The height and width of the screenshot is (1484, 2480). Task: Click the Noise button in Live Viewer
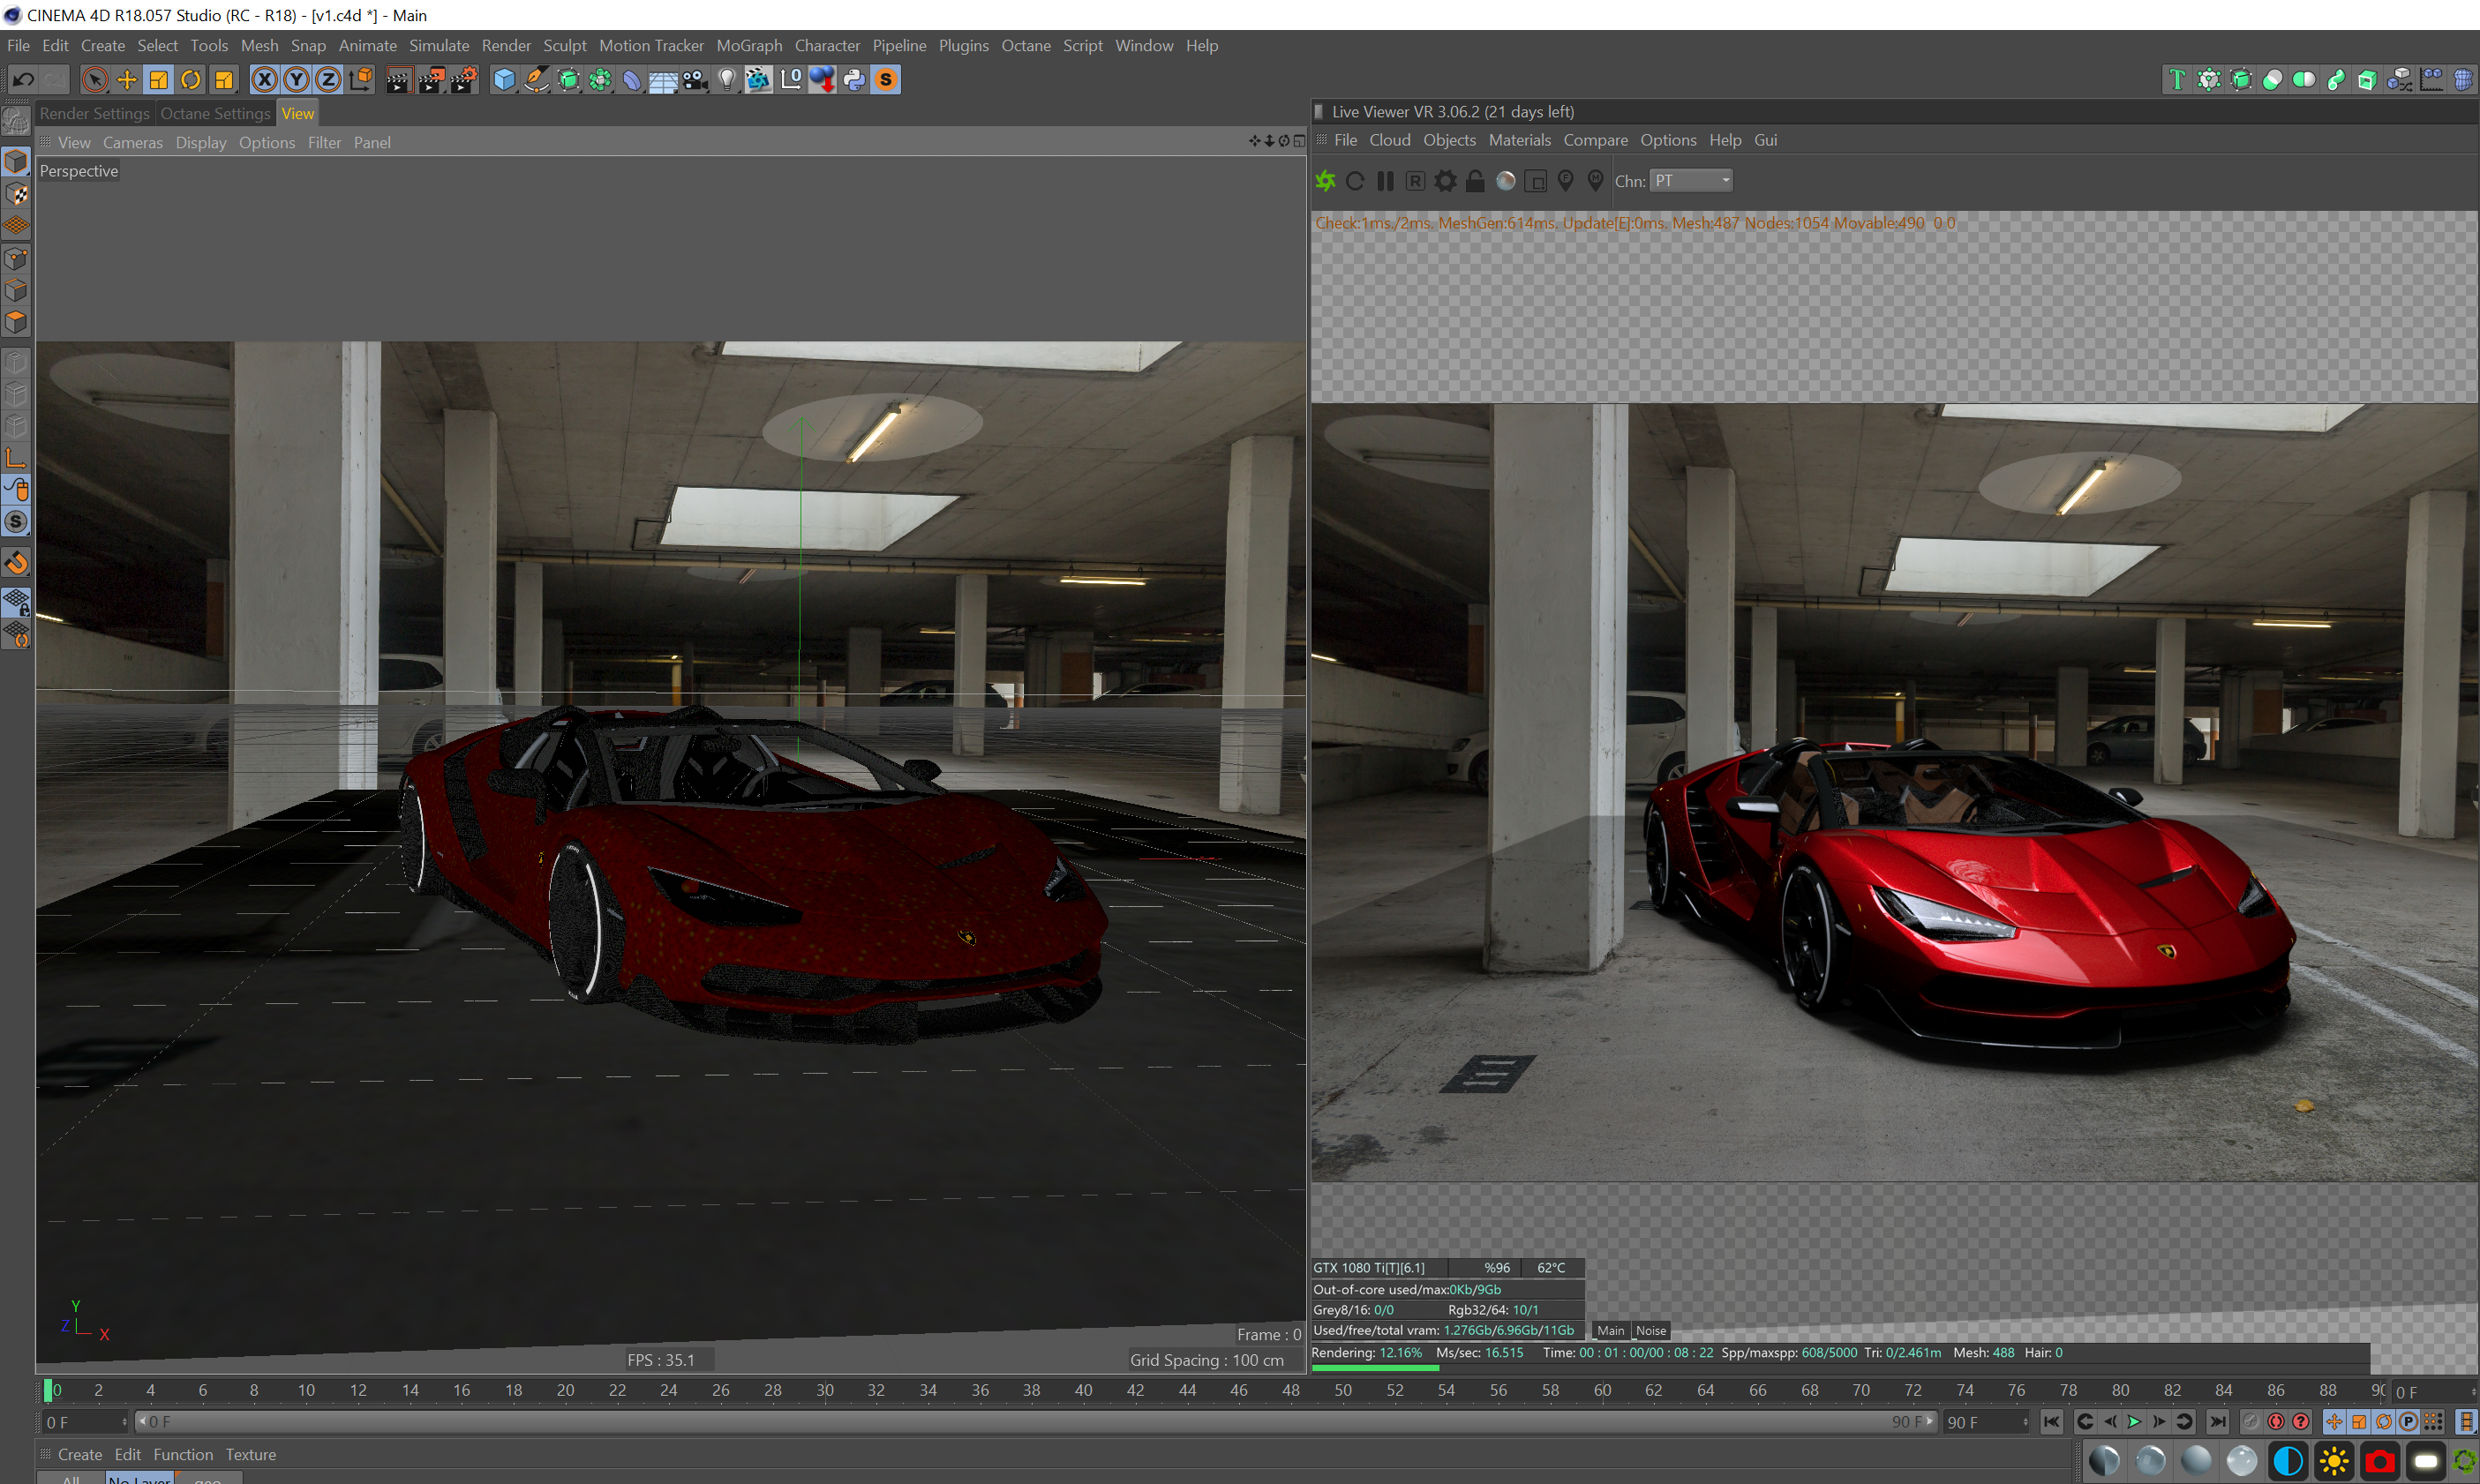1650,1330
